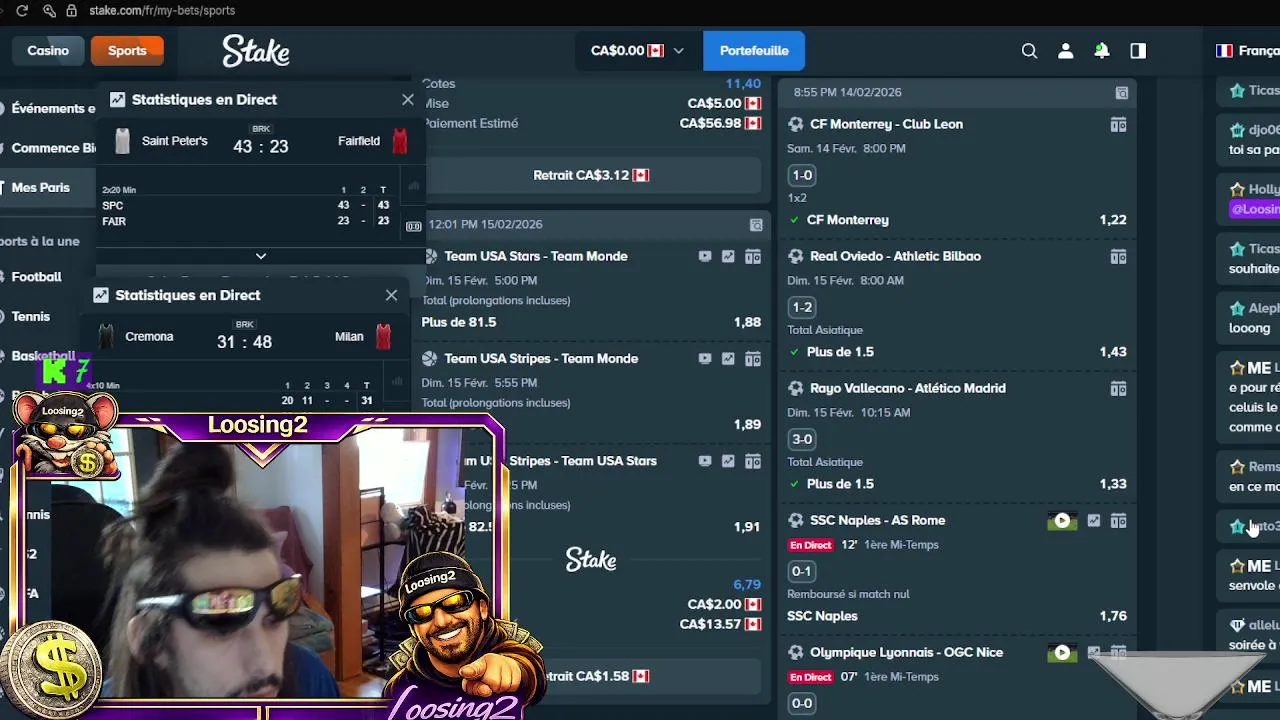Search tabs with the browser magnifier icon
This screenshot has width=1280, height=720.
(49, 10)
